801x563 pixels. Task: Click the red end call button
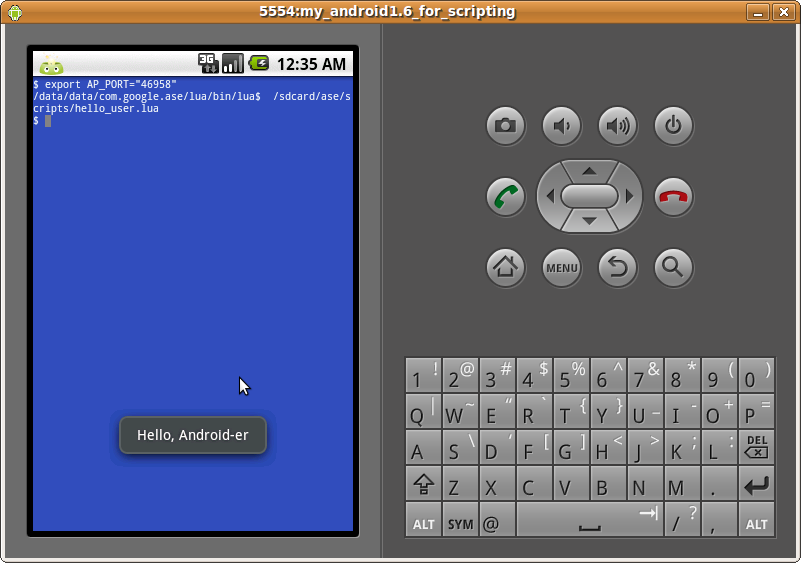[x=674, y=197]
